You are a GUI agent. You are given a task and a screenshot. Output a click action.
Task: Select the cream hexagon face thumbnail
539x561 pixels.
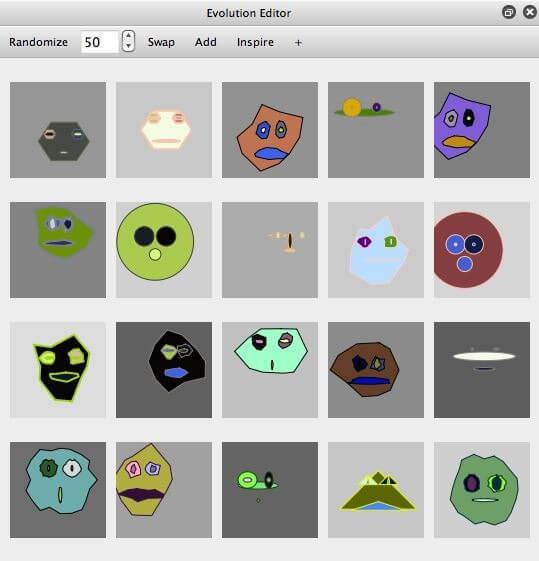click(x=164, y=130)
